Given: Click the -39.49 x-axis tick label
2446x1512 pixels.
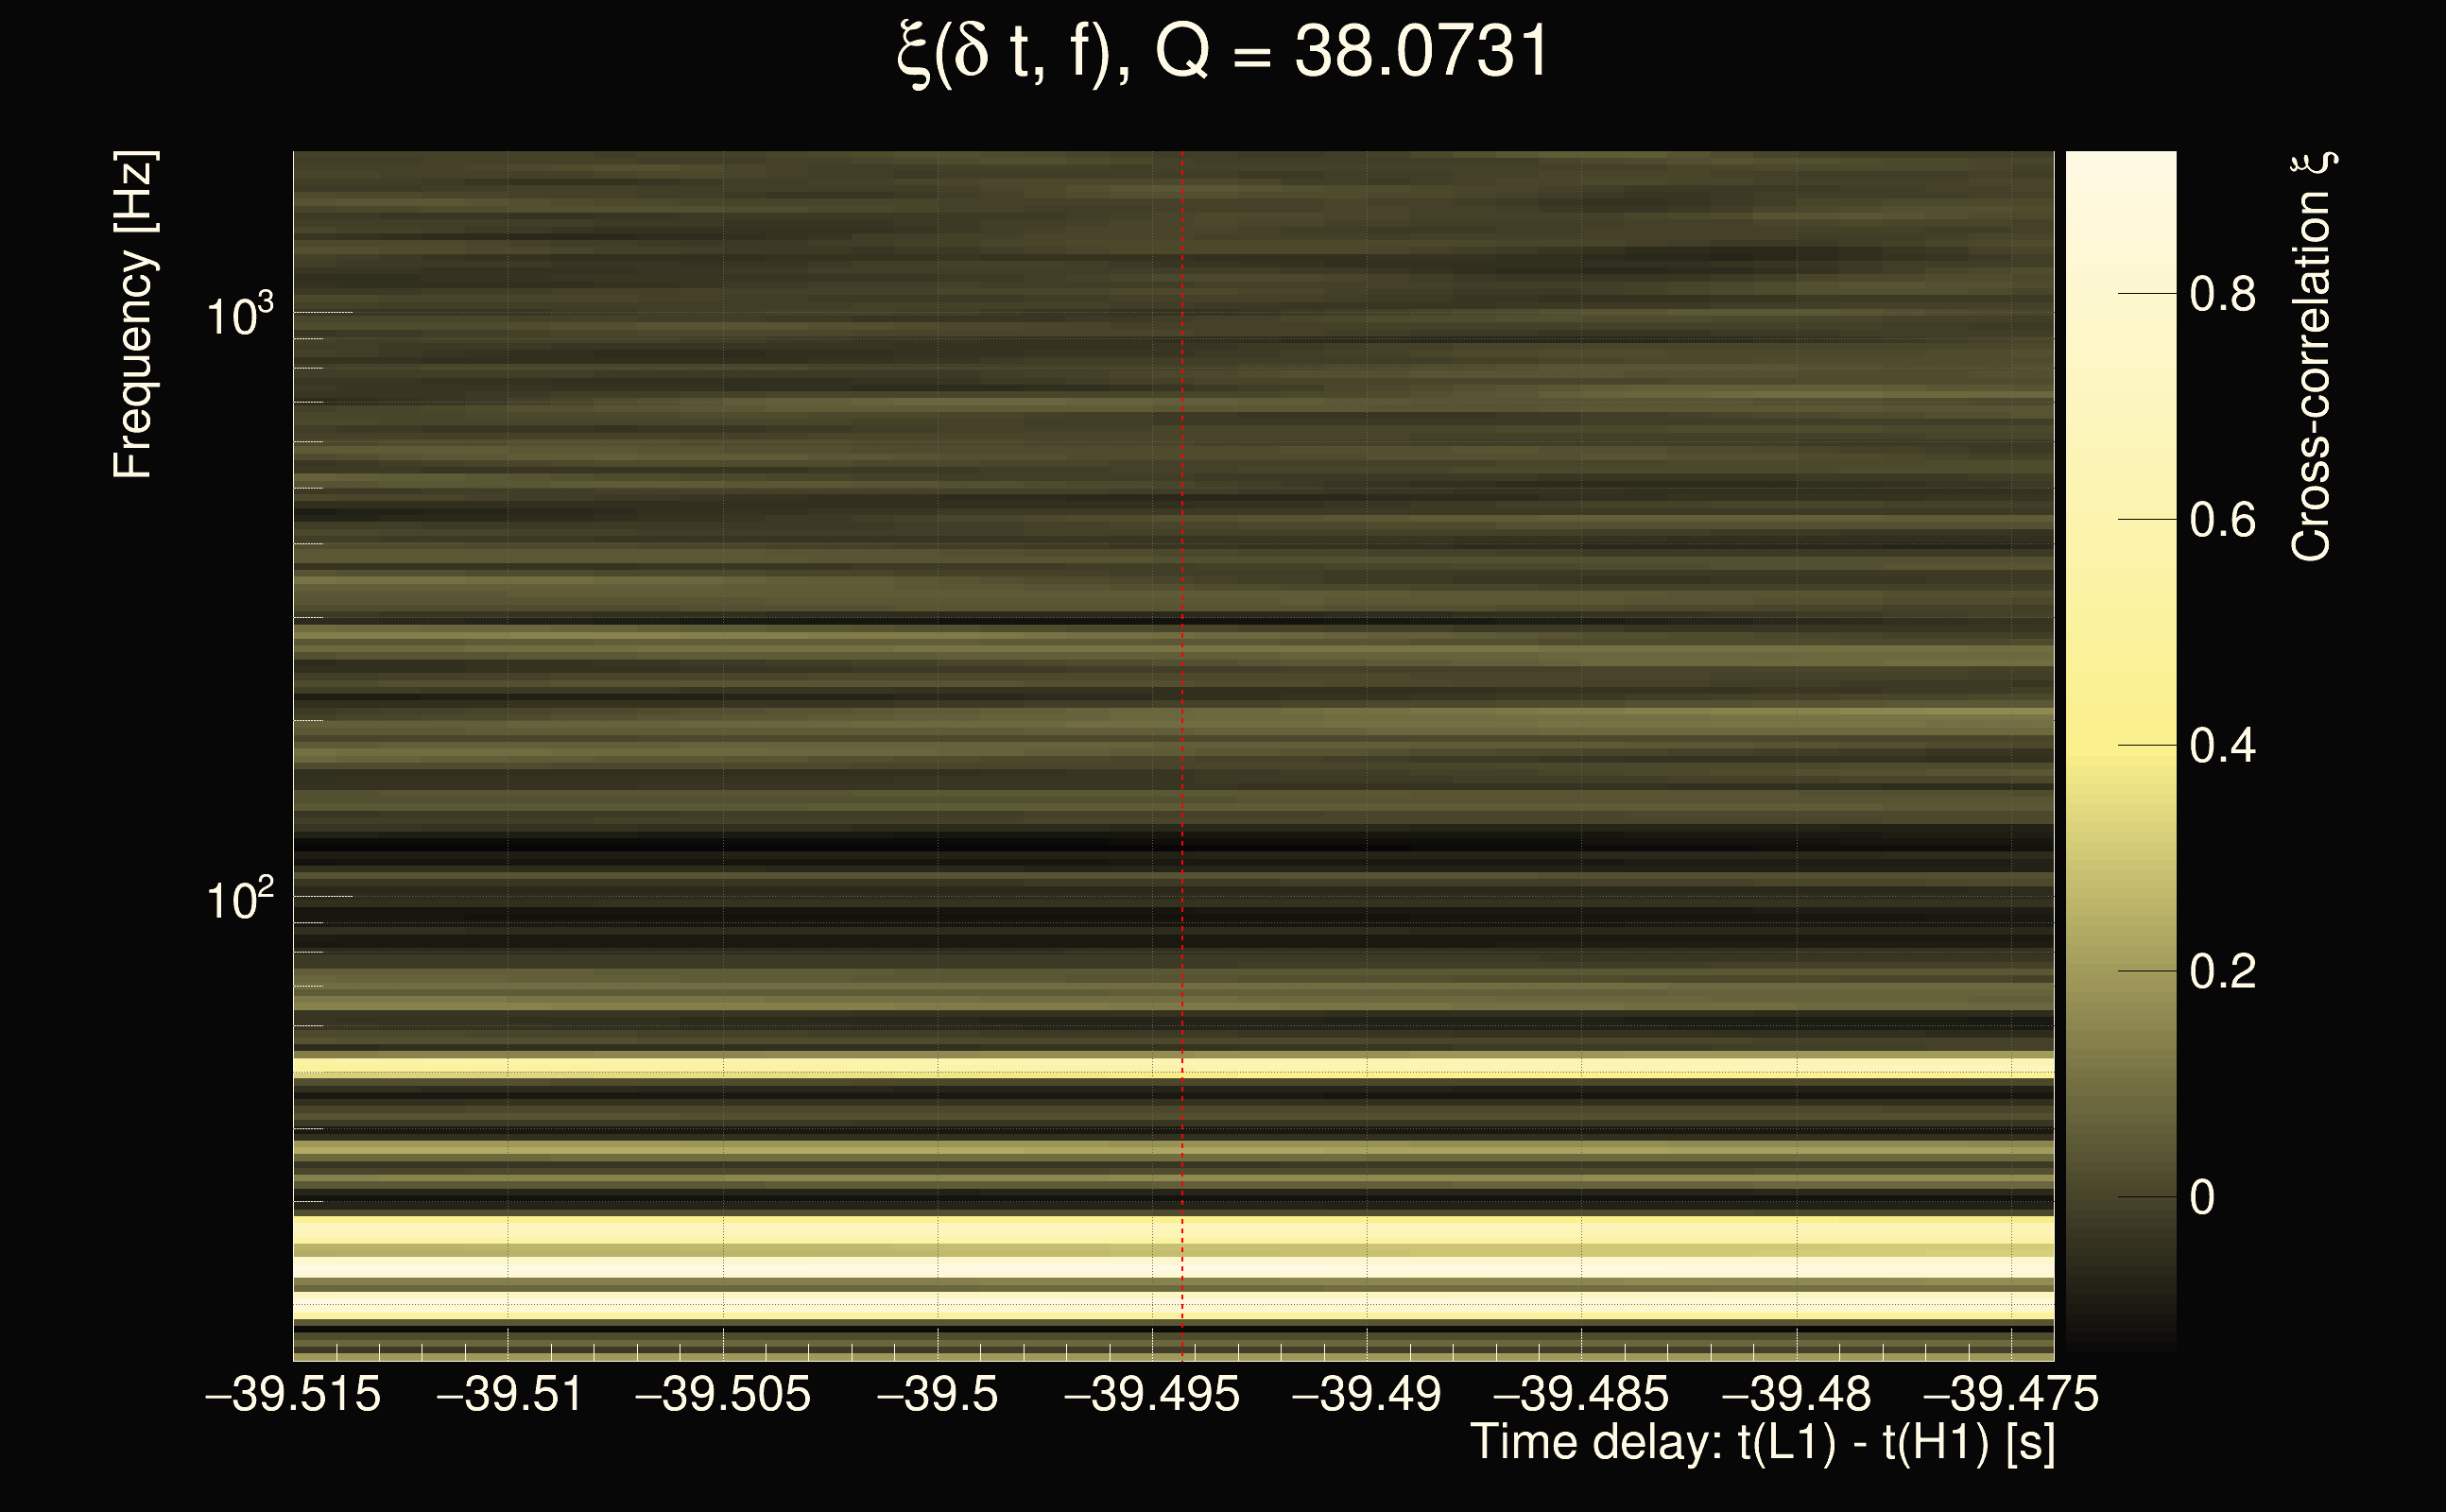Looking at the screenshot, I should coord(1367,1395).
